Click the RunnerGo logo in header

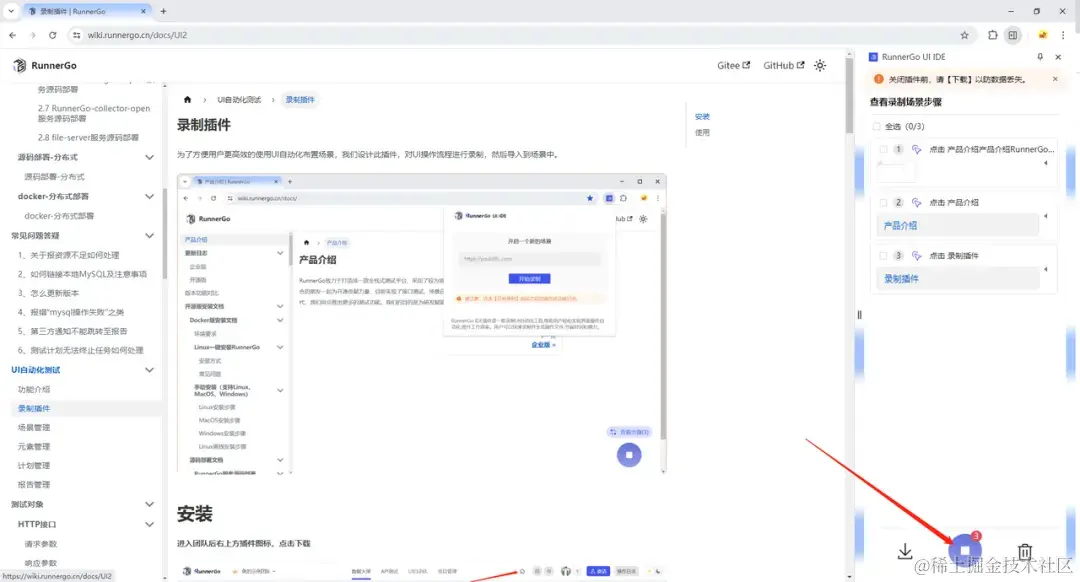pyautogui.click(x=45, y=65)
